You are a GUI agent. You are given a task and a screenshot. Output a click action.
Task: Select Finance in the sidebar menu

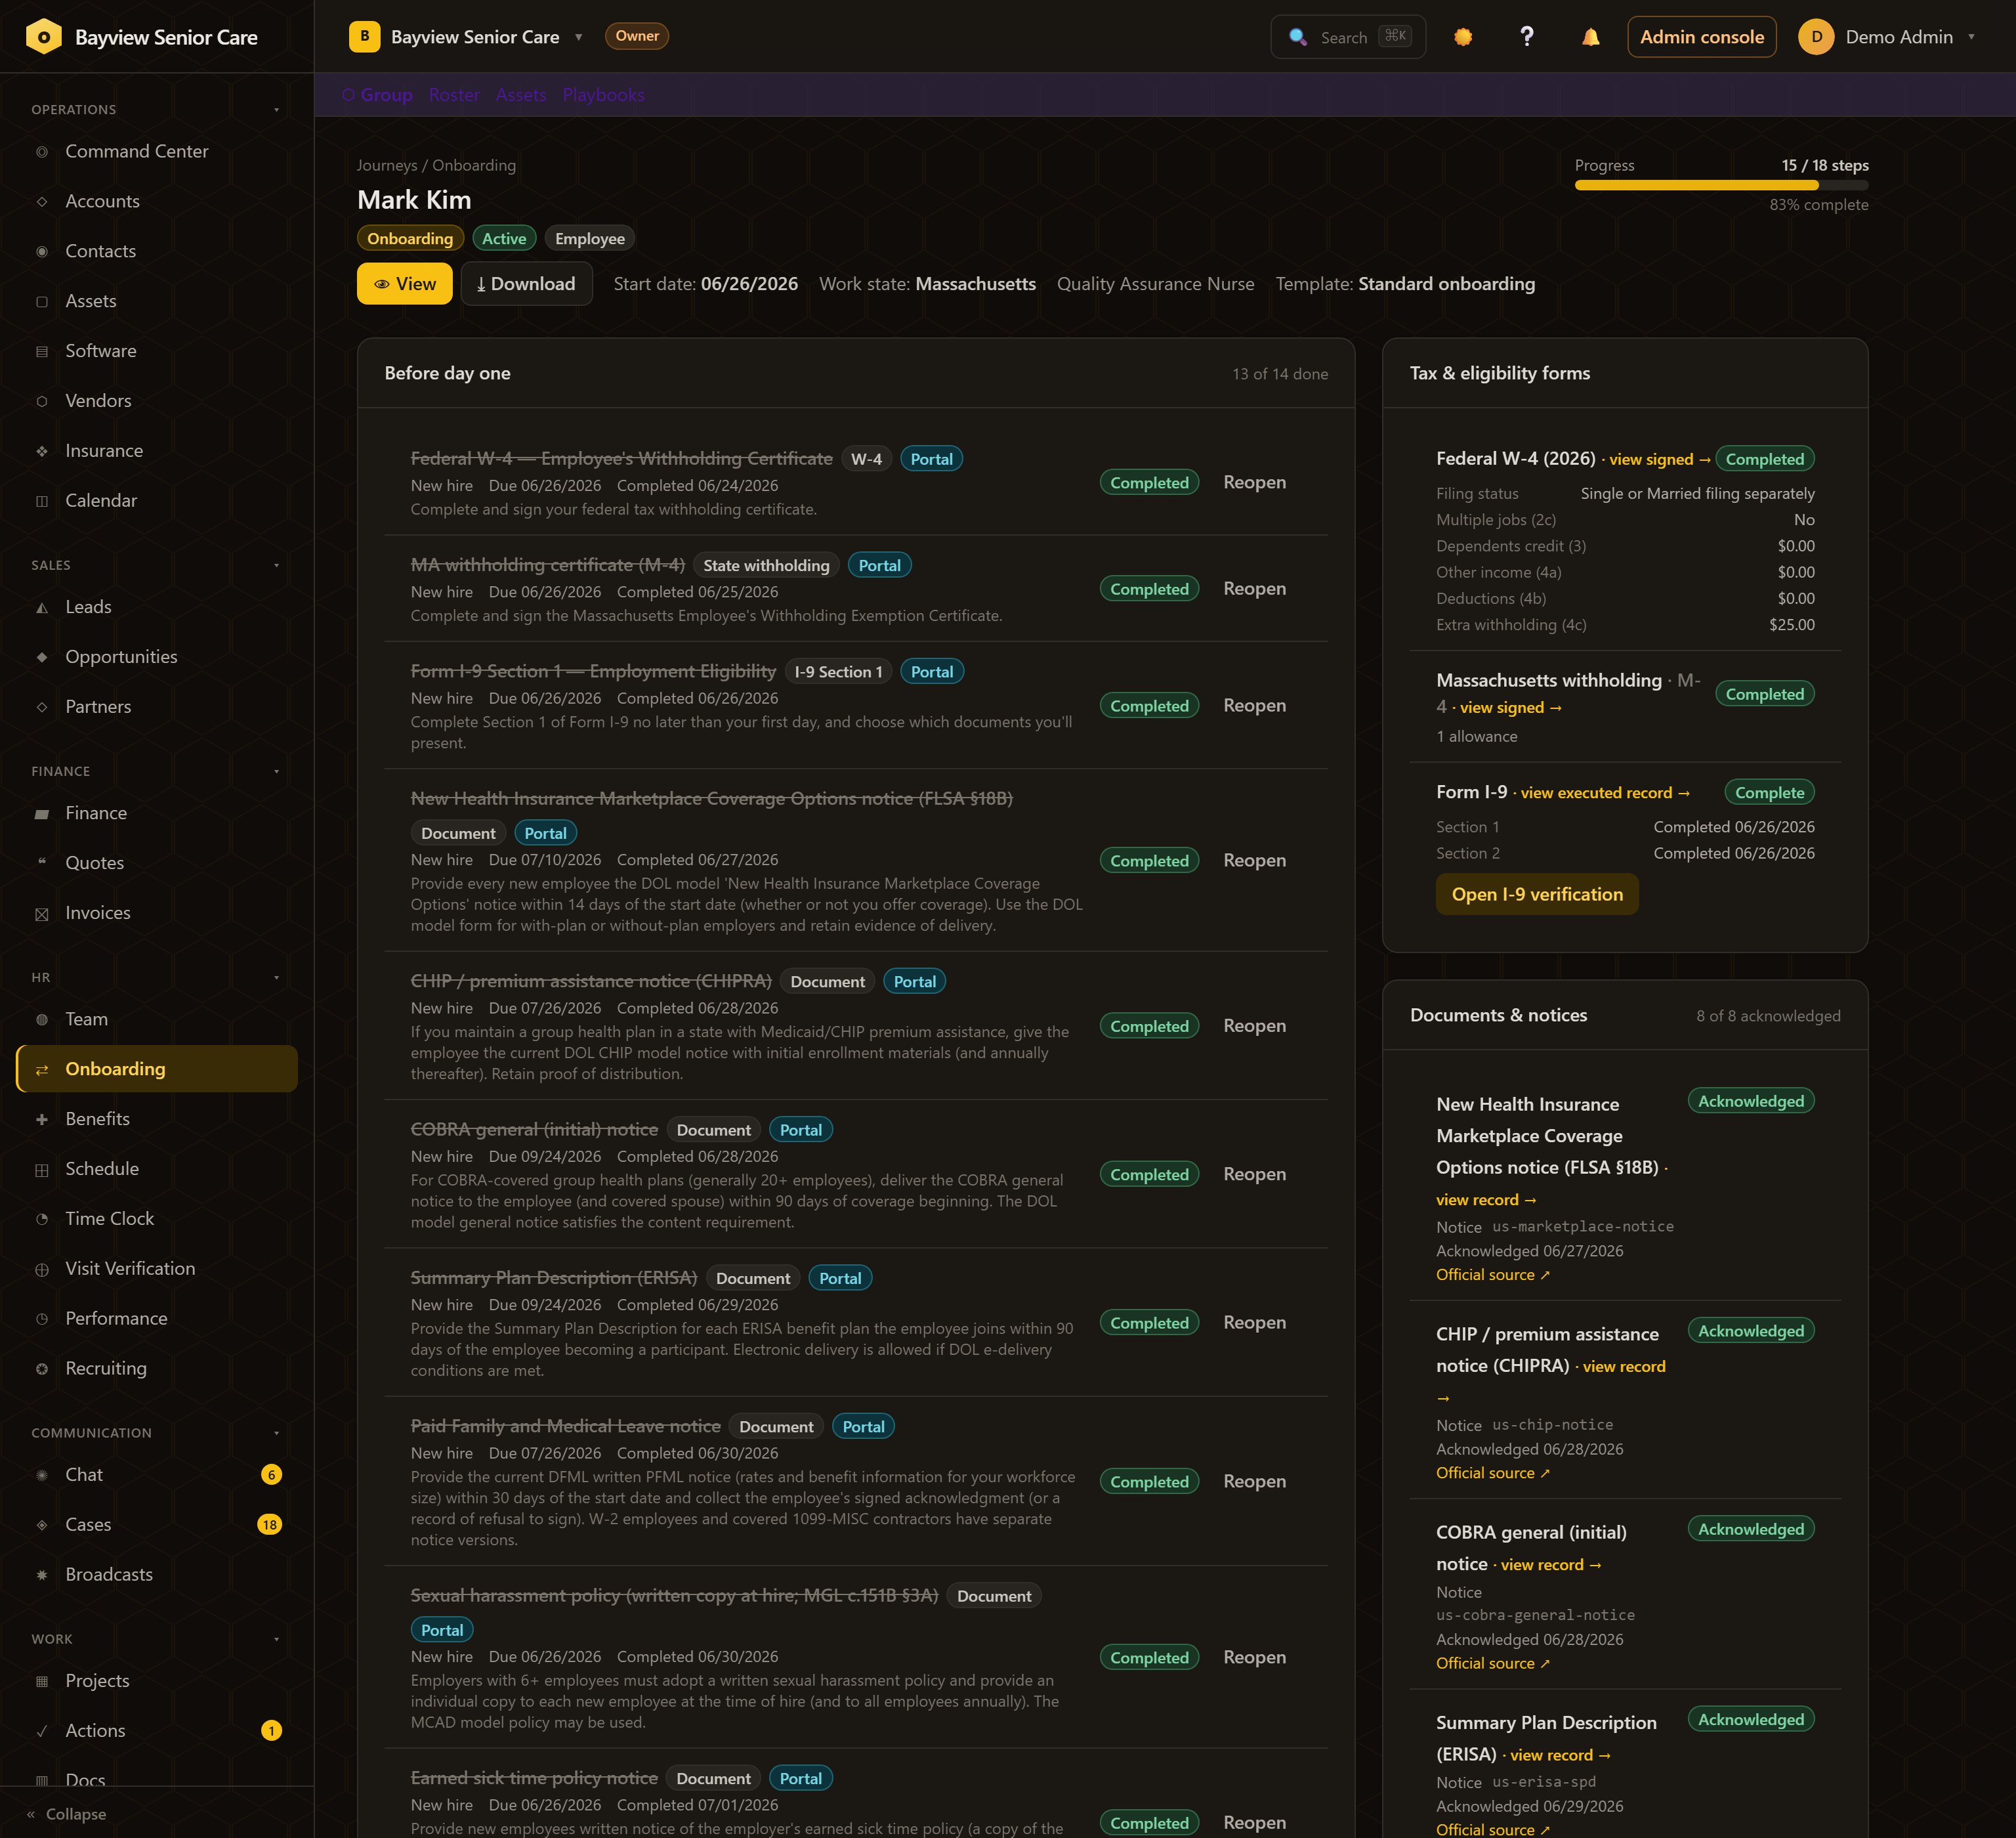(156, 813)
